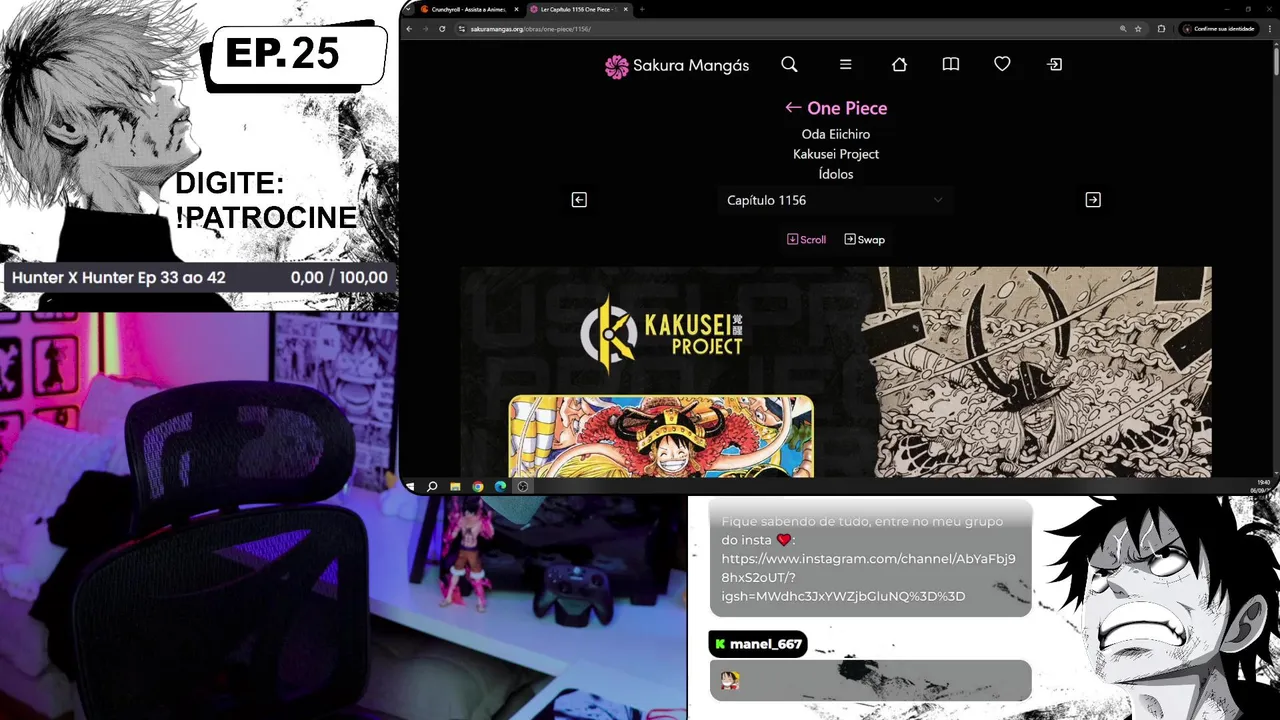Click the browser back arrow
The width and height of the screenshot is (1280, 720).
[409, 29]
